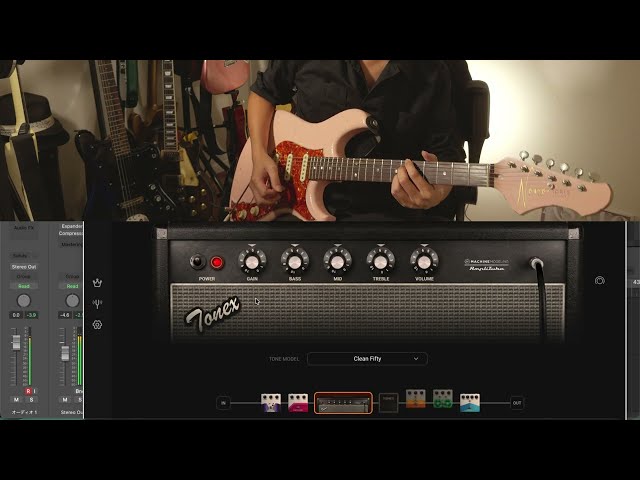Image resolution: width=640 pixels, height=480 pixels.
Task: Click the Tonex logo on the amp grille
Action: [x=212, y=315]
